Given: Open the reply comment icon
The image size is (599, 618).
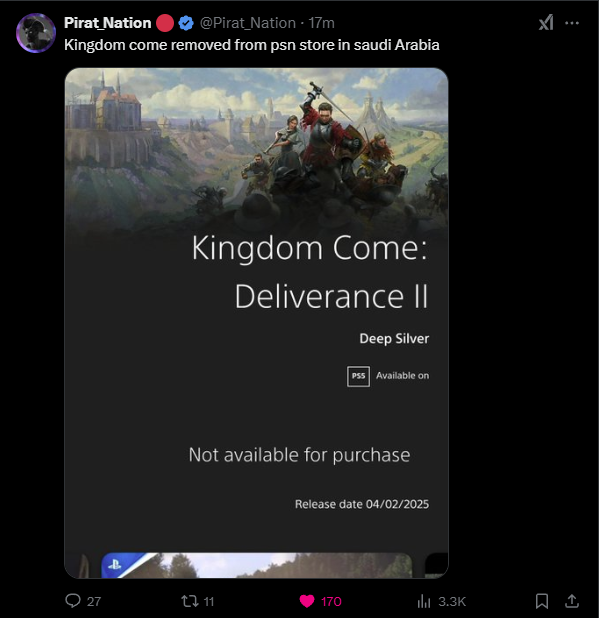Looking at the screenshot, I should click(x=73, y=601).
